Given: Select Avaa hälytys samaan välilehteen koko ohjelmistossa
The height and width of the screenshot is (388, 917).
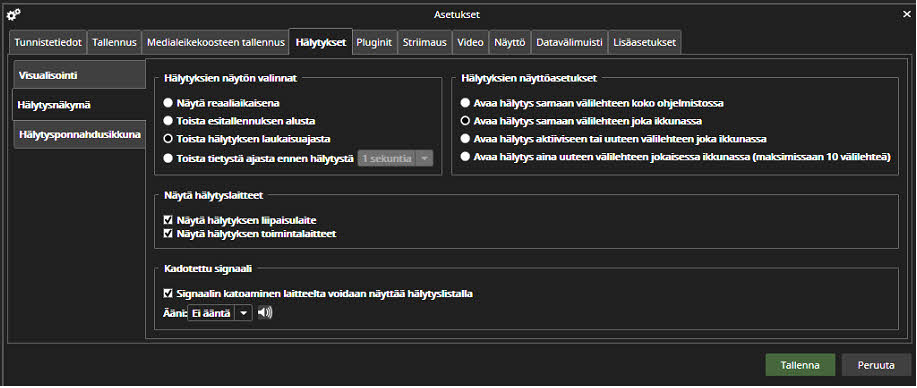Looking at the screenshot, I should coord(592,103).
